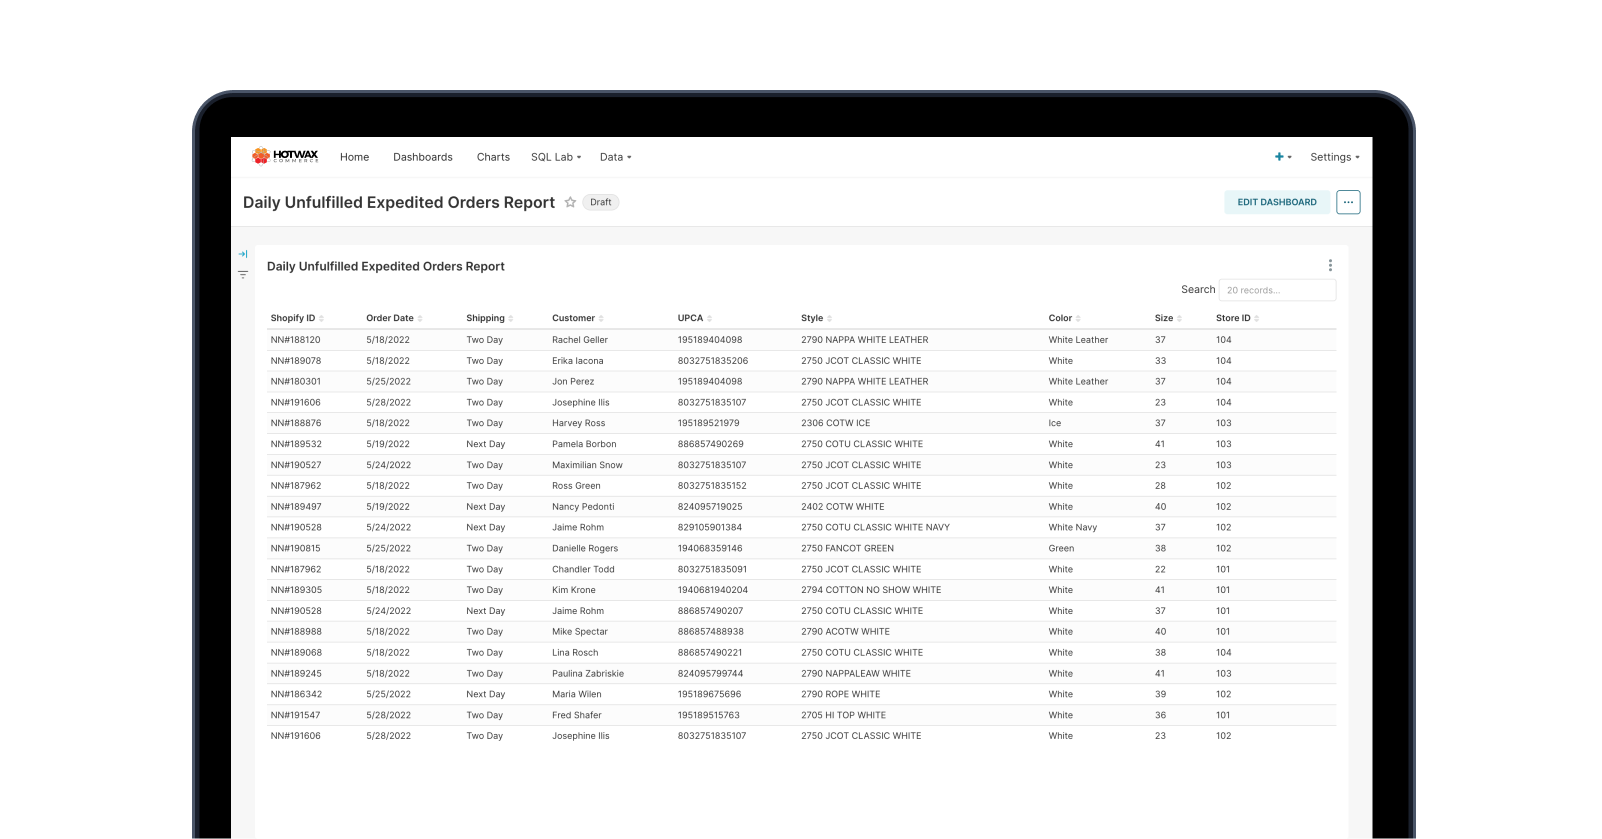Click customer Harvey Ross cell
Screen dimensions: 1602x839
pos(579,423)
